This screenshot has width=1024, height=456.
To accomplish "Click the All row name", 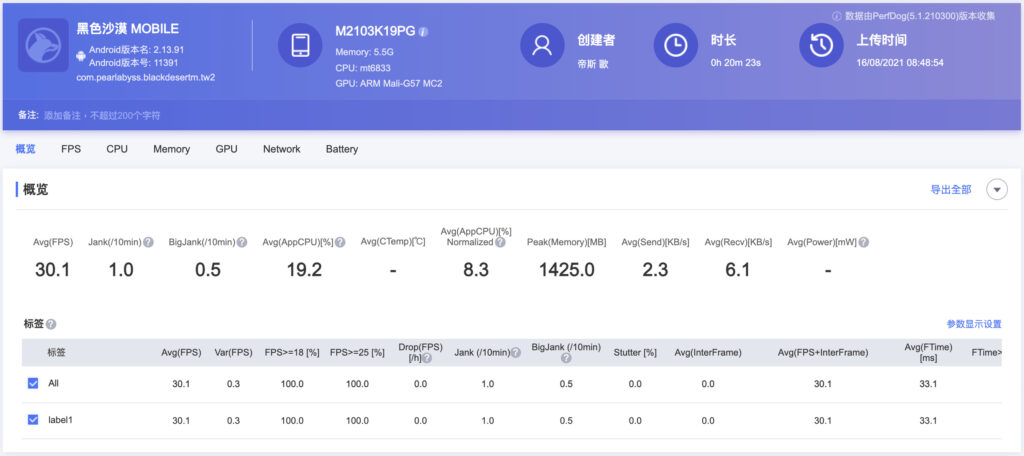I will coord(54,383).
